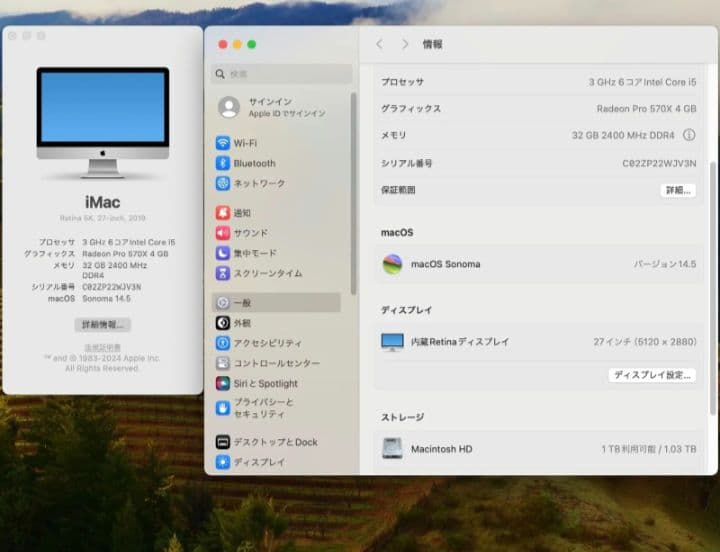Click the sidebar scrollbar
This screenshot has width=720, height=552.
(x=353, y=193)
